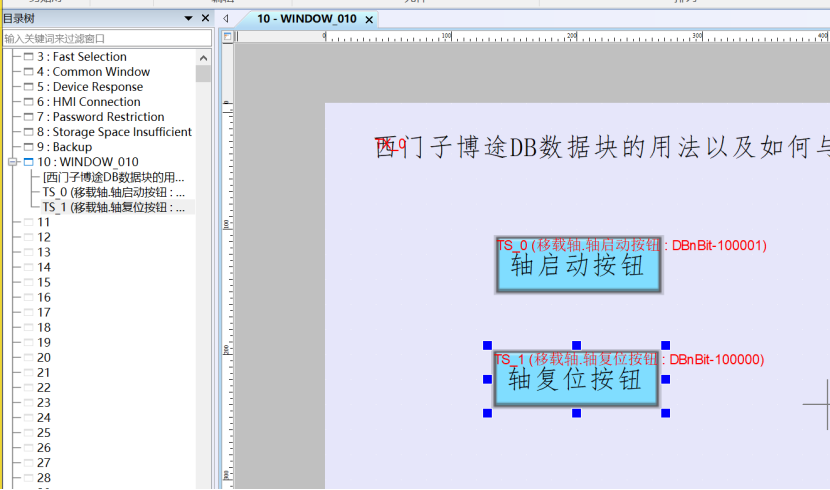Viewport: 830px width, 490px height.
Task: Open the directory tree panel dropdown arrow
Action: point(188,19)
